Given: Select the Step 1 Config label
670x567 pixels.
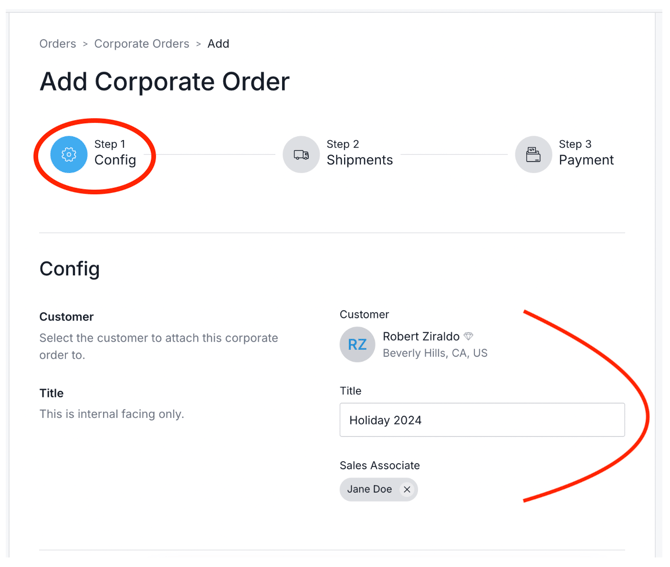Looking at the screenshot, I should pyautogui.click(x=115, y=160).
